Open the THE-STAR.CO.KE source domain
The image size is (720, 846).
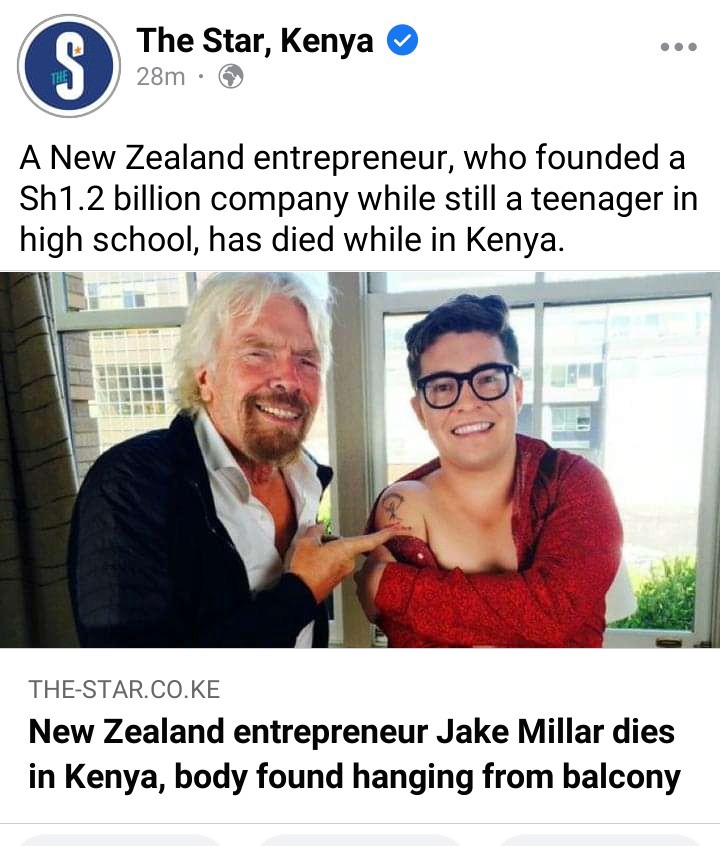coord(124,690)
